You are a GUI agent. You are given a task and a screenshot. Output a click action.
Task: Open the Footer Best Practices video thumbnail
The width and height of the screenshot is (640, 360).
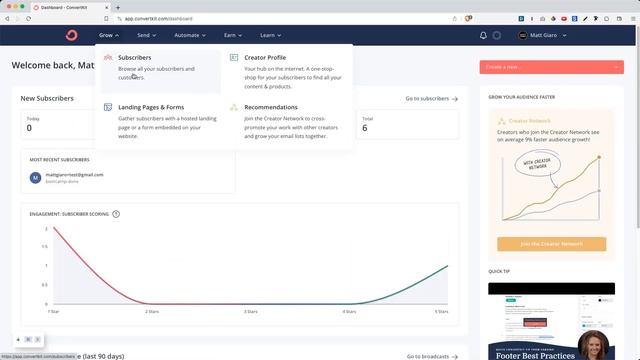coord(551,321)
